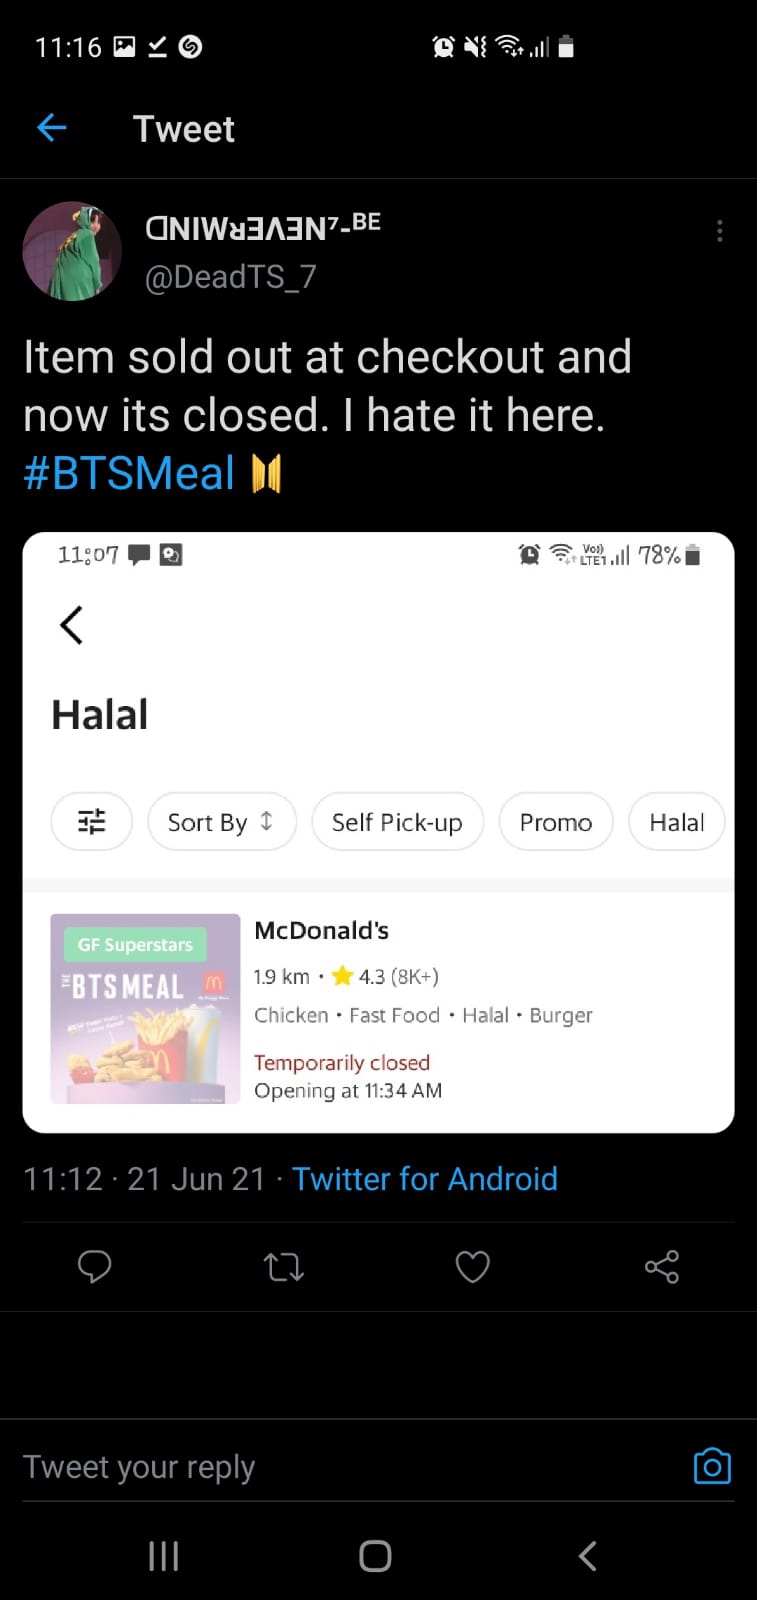Tap the BTS Meal restaurant thumbnail
This screenshot has height=1600, width=757.
(x=146, y=1008)
